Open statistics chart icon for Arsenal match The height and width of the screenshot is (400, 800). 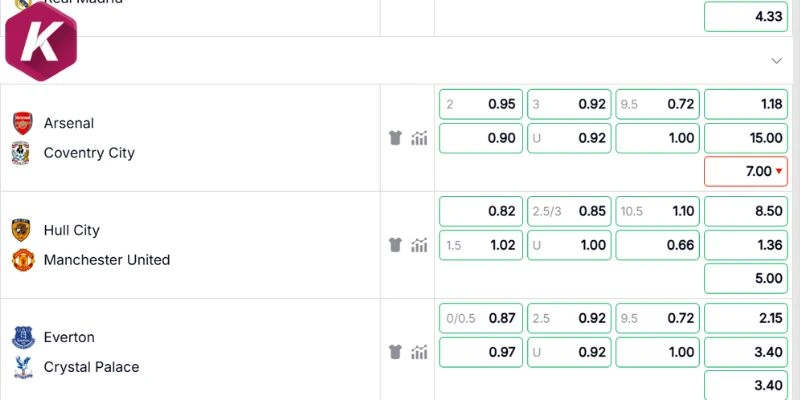419,138
